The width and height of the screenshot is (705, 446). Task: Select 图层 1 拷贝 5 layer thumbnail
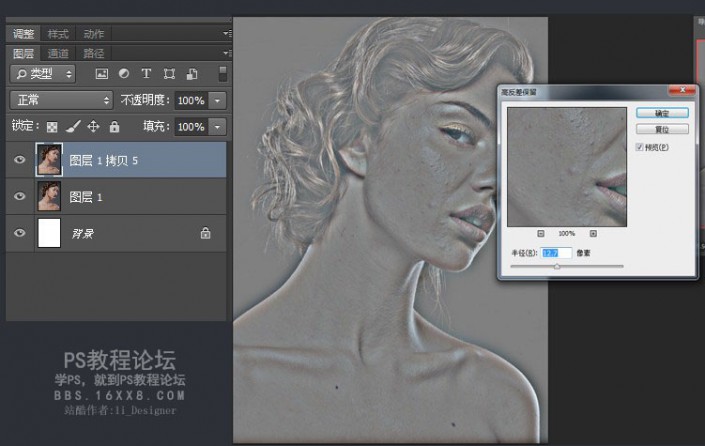[x=49, y=160]
